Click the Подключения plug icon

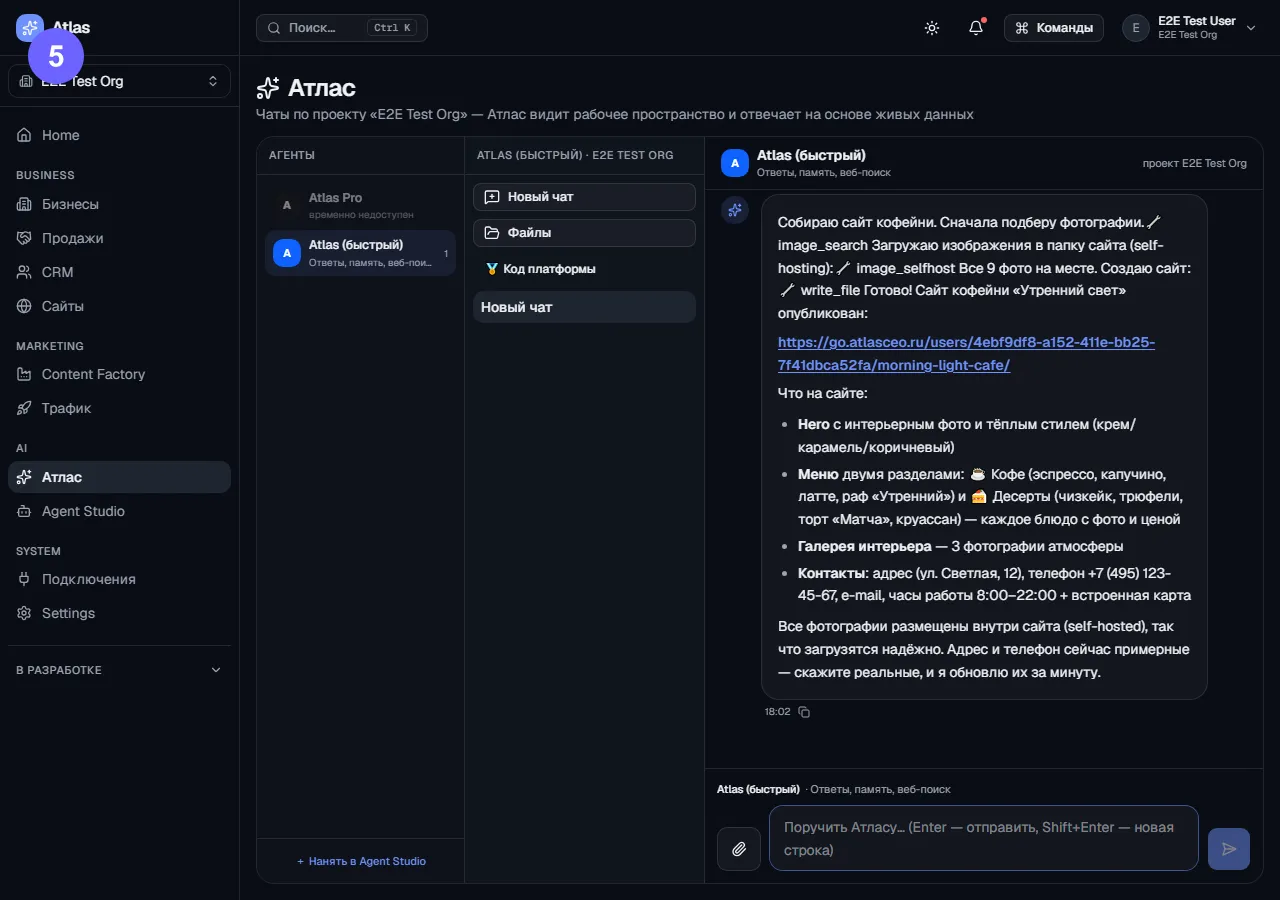click(24, 579)
